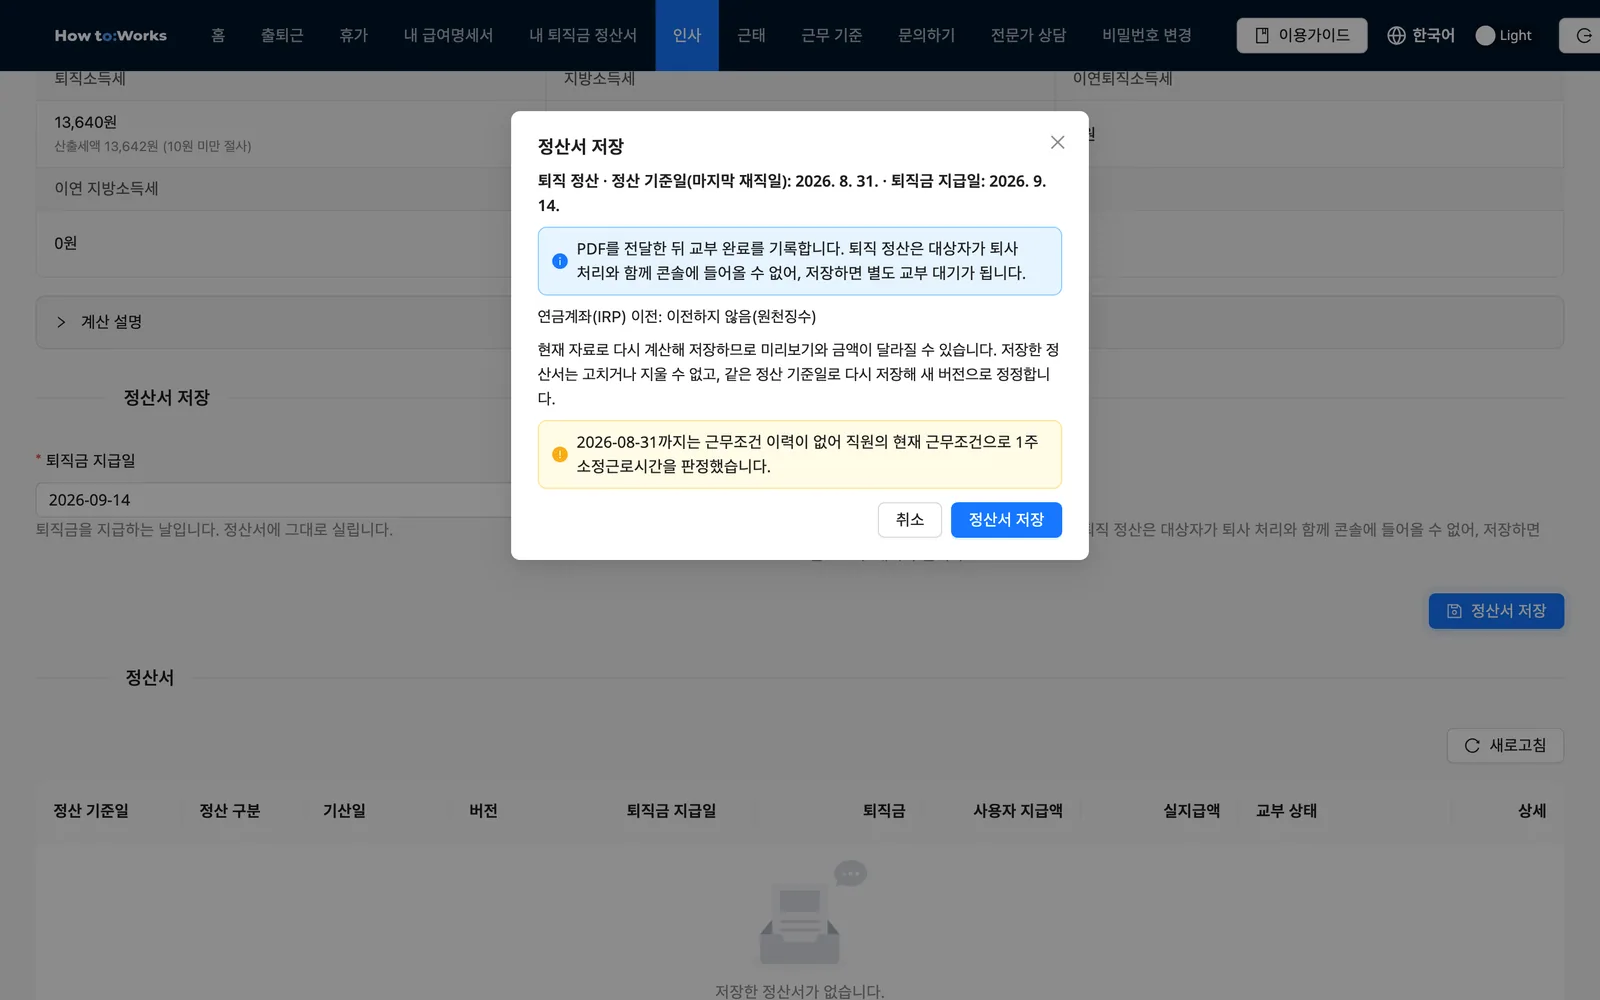This screenshot has width=1600, height=1000.
Task: Go to the 홈 menu
Action: [x=218, y=35]
